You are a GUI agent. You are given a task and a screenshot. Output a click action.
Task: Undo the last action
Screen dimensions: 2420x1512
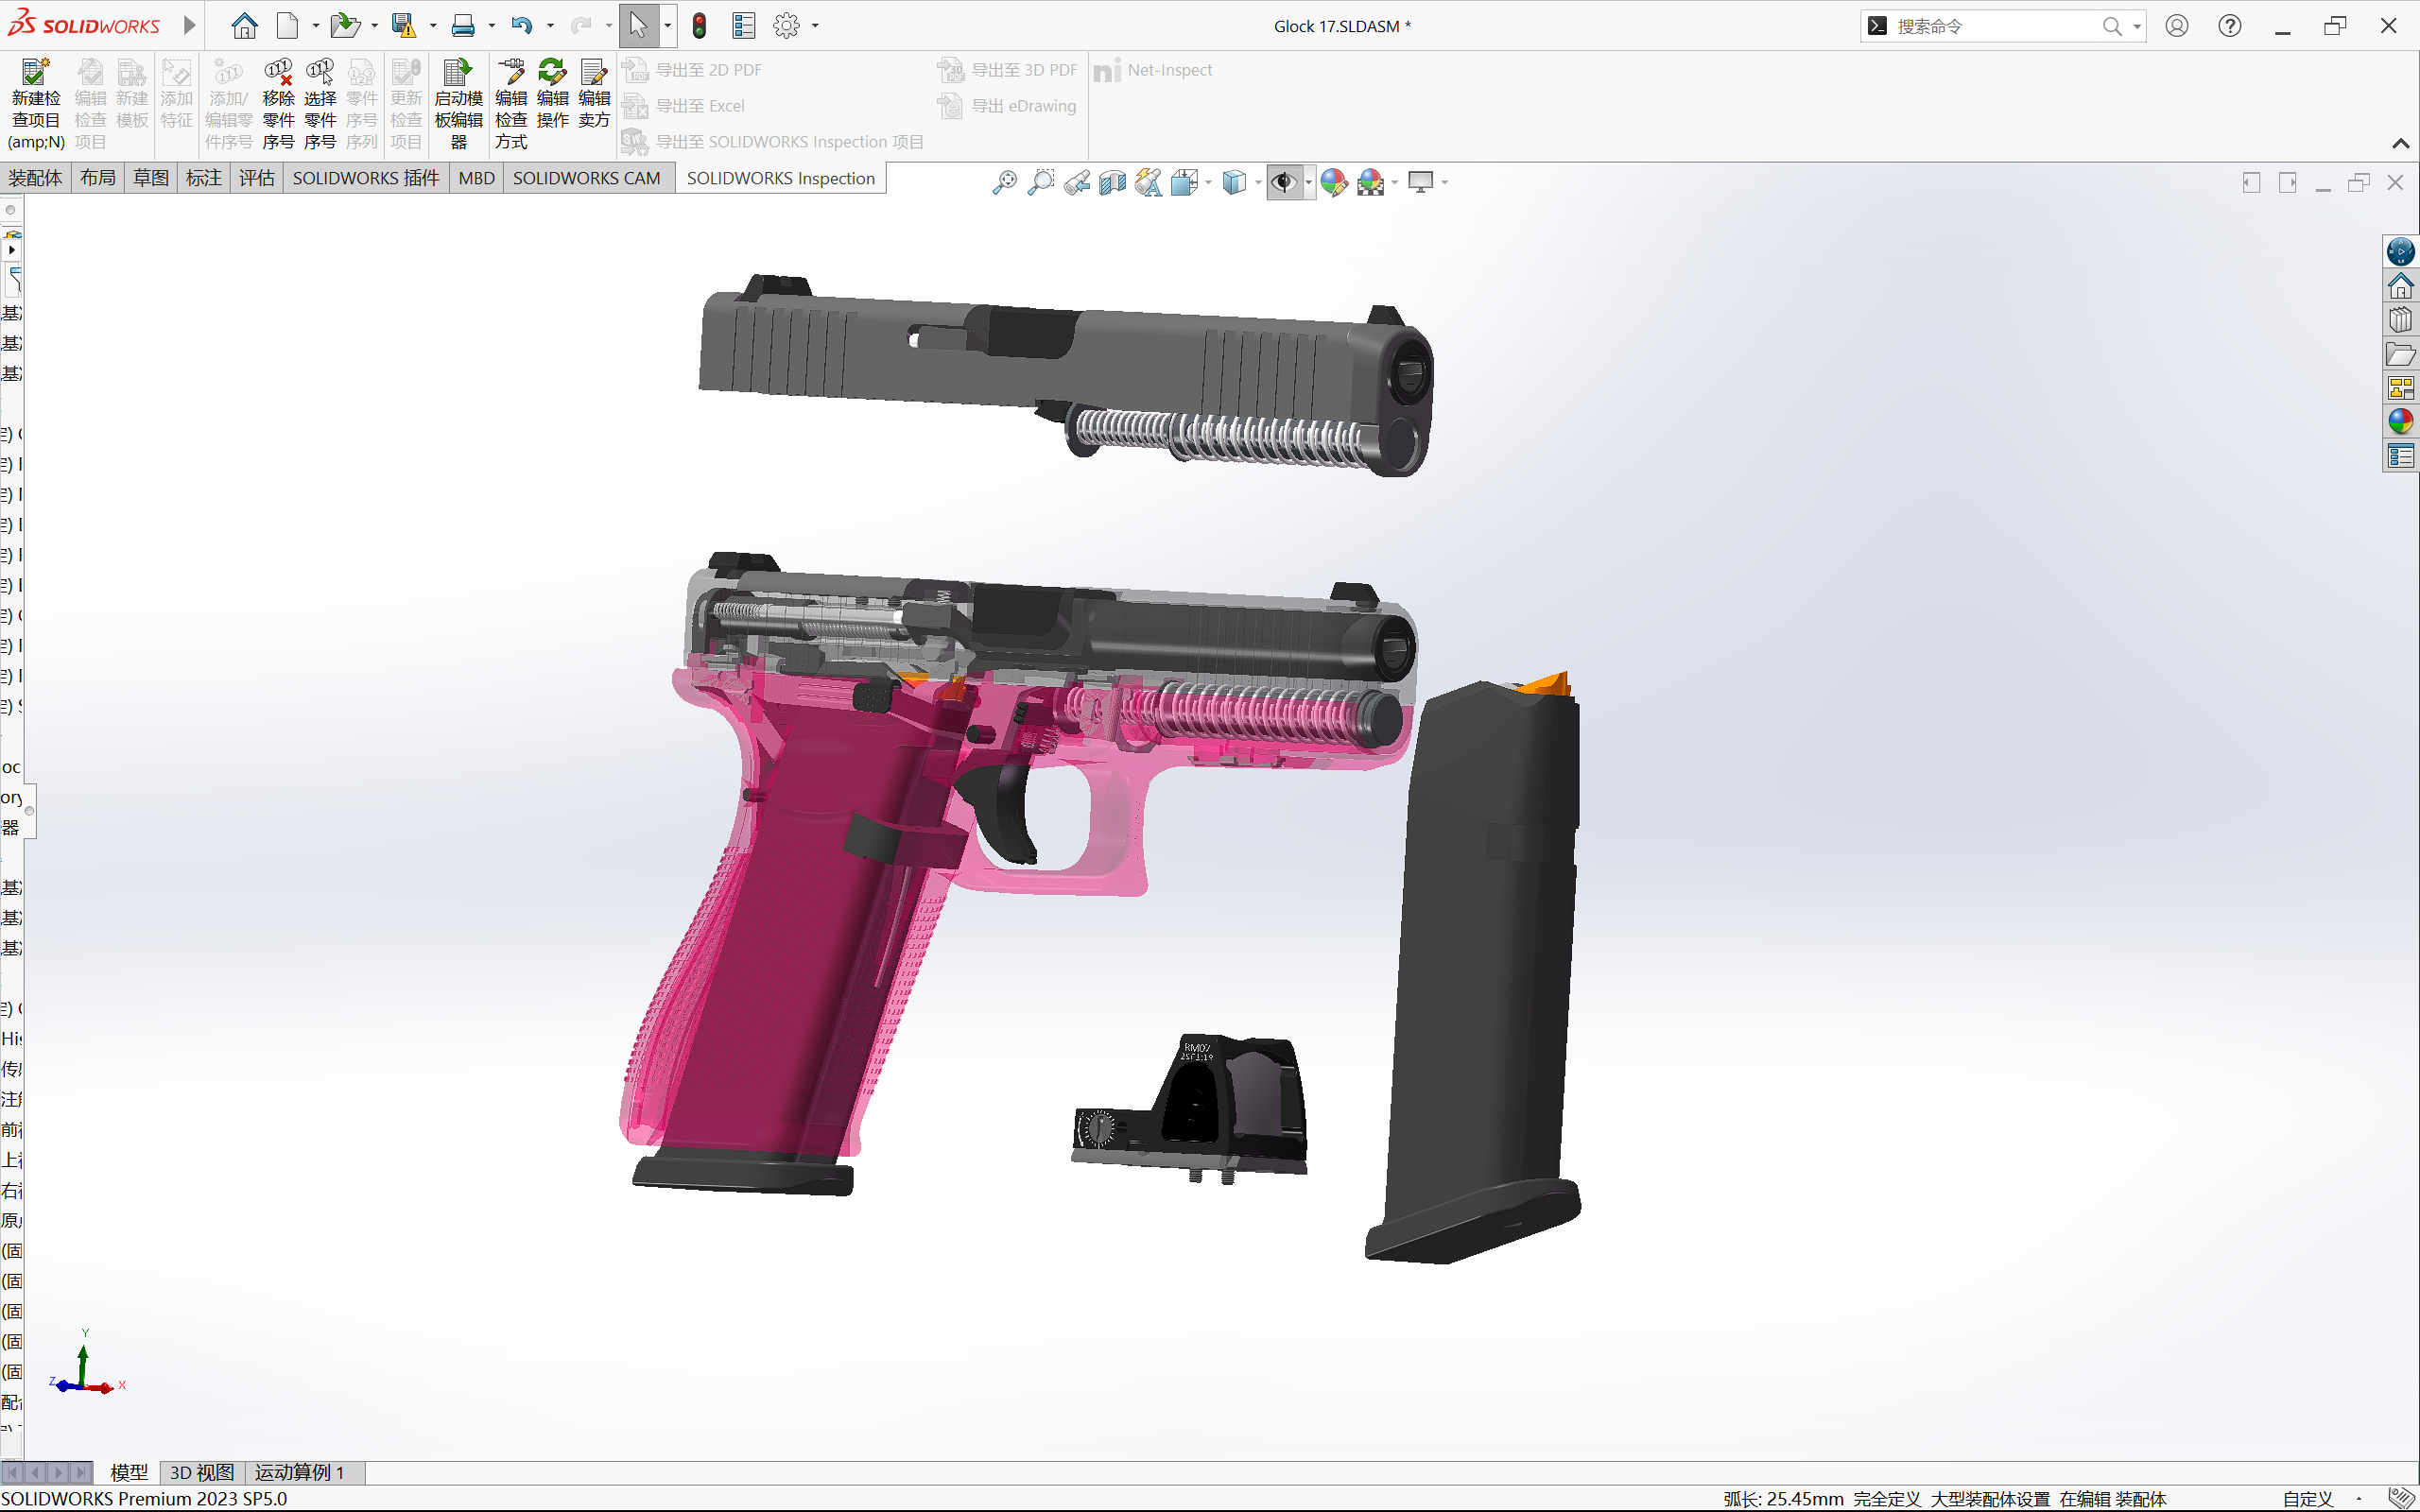(521, 26)
